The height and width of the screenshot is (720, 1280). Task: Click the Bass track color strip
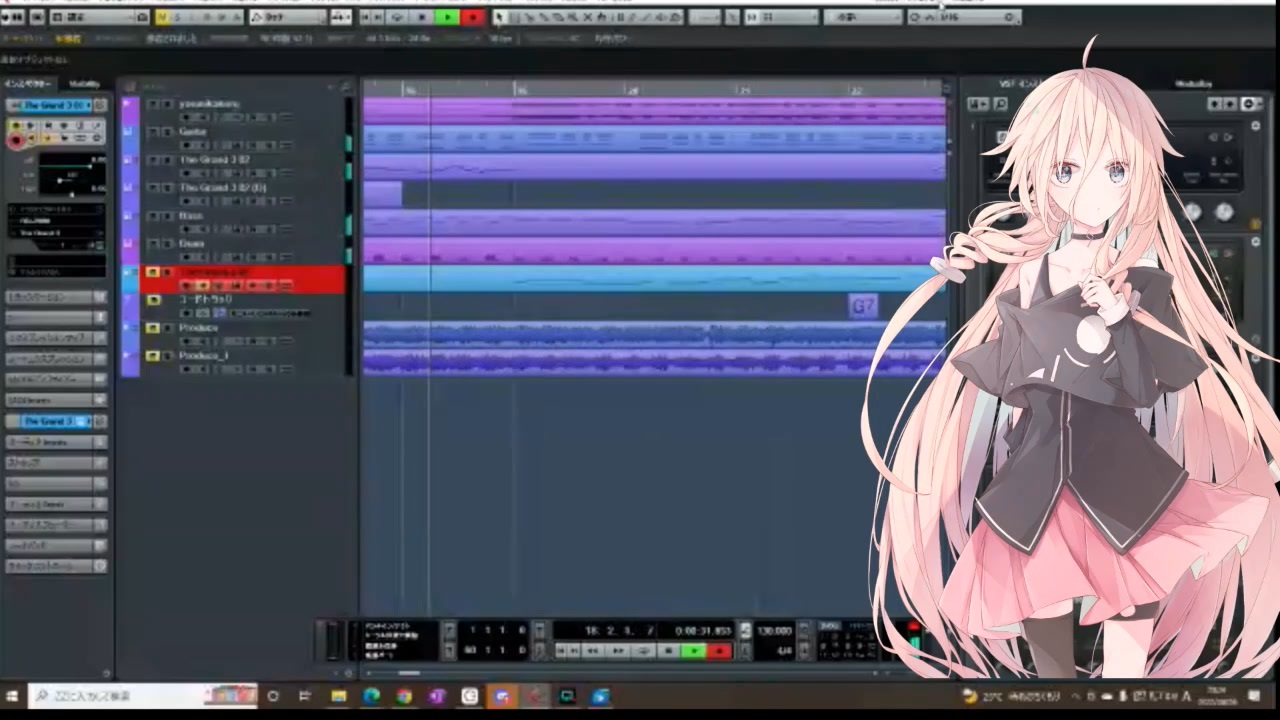[x=130, y=222]
